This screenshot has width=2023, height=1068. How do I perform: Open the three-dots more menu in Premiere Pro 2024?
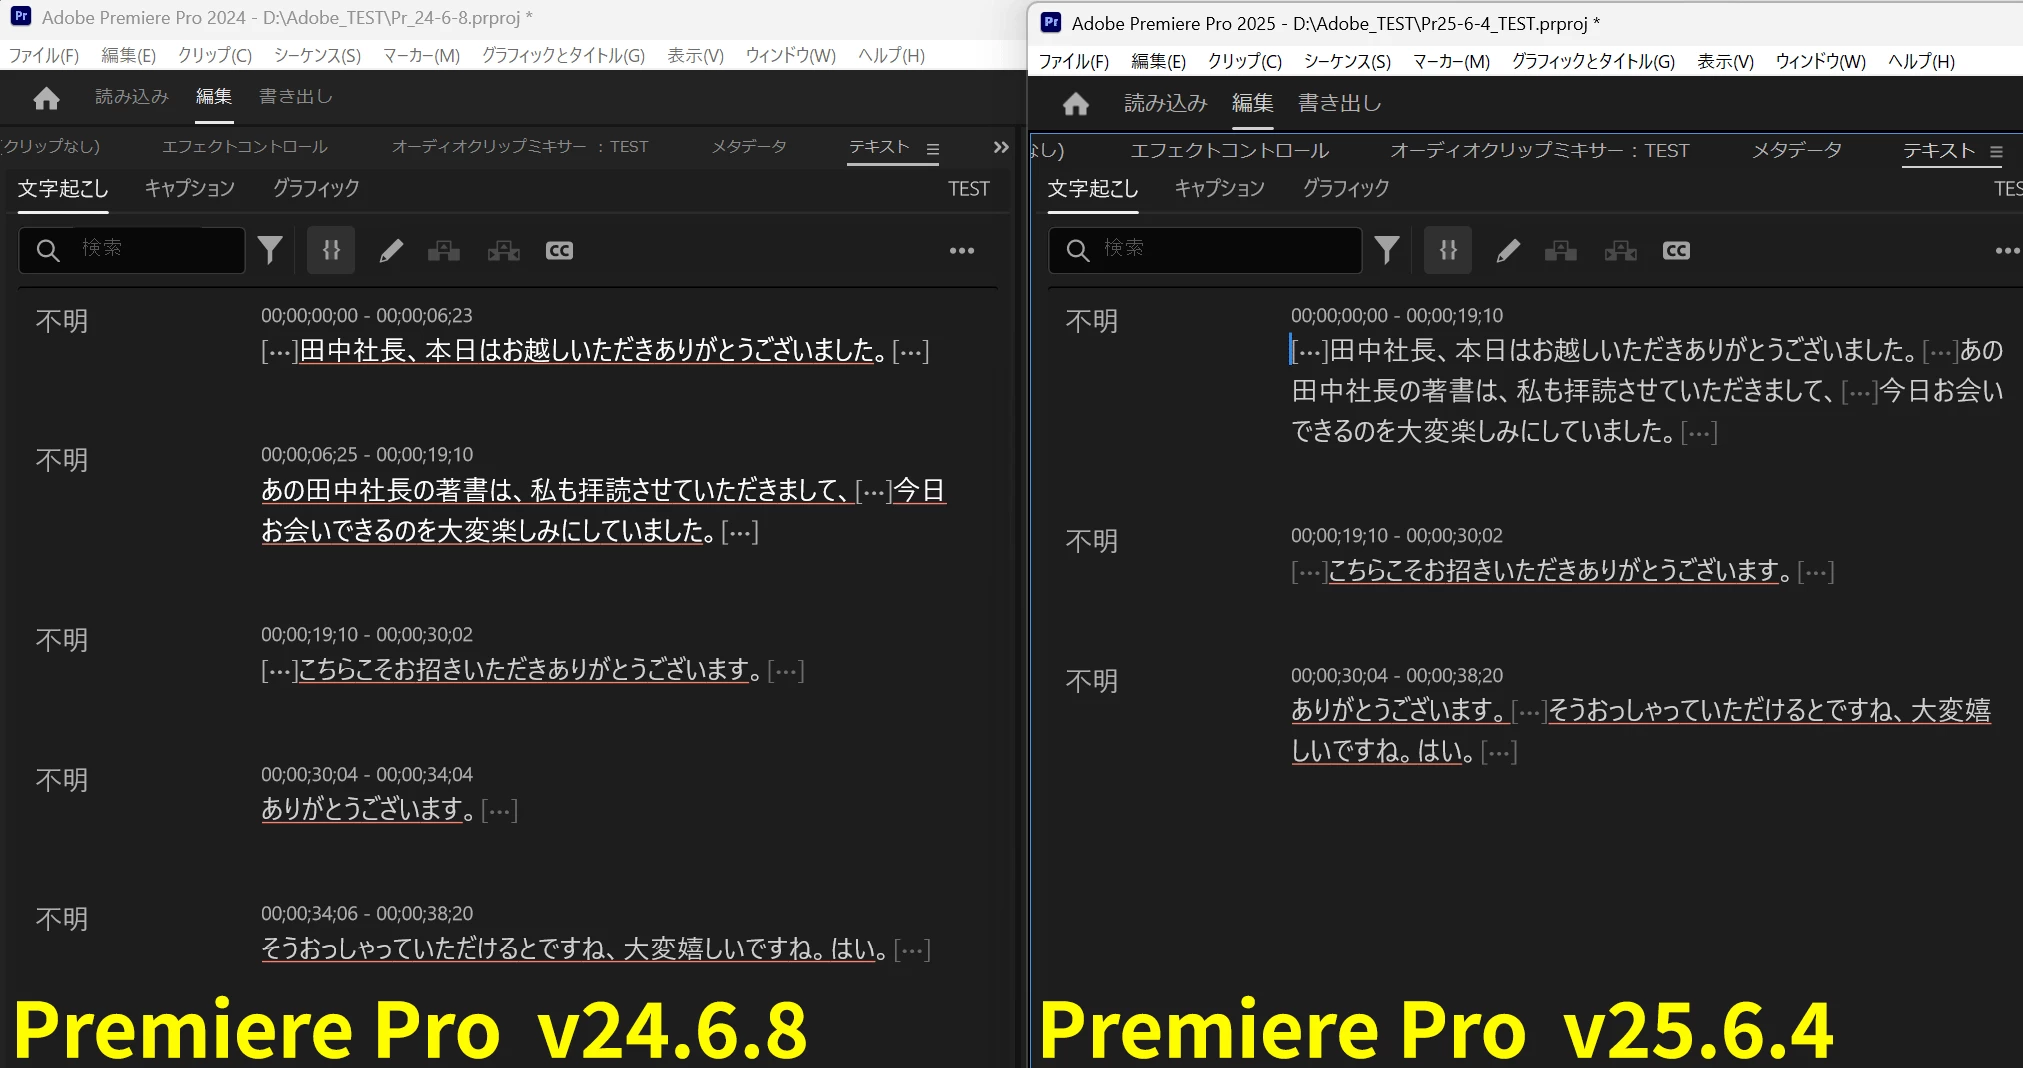[962, 251]
